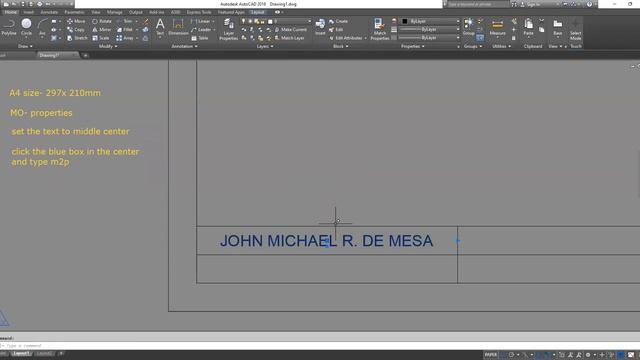Switch to the Layout2 tab at bottom
Screen dimensions: 640x360
(x=44, y=353)
